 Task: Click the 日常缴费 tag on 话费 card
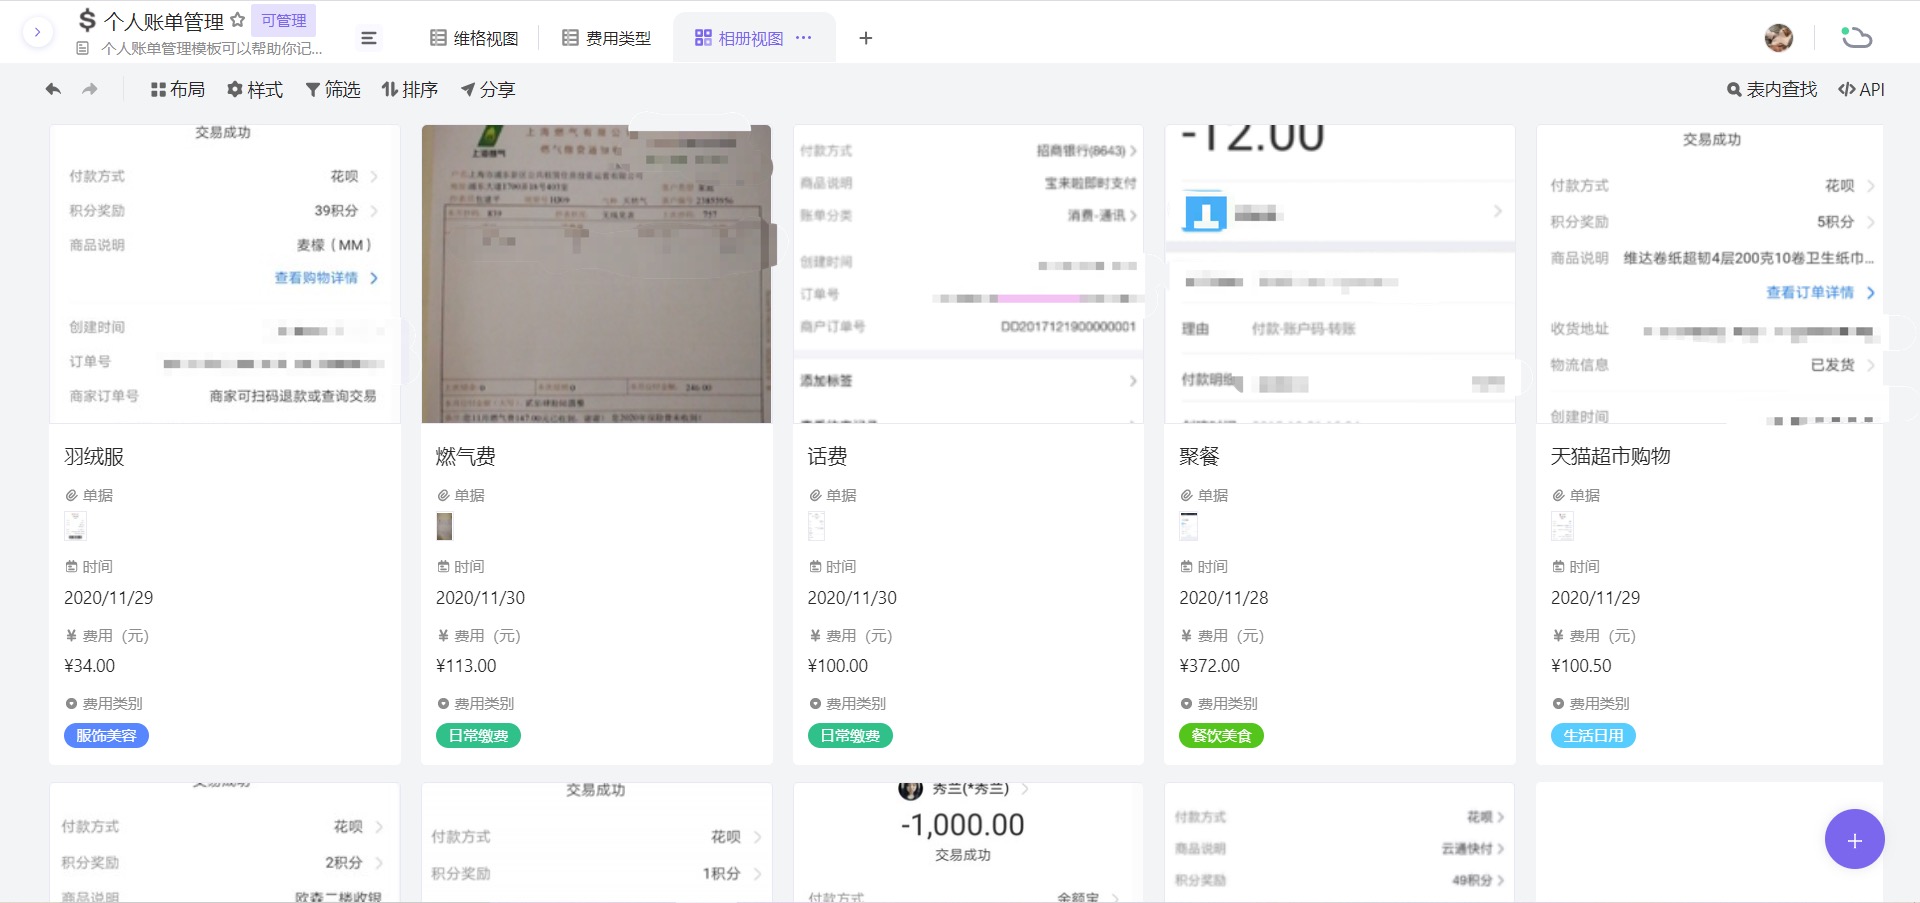[x=850, y=736]
